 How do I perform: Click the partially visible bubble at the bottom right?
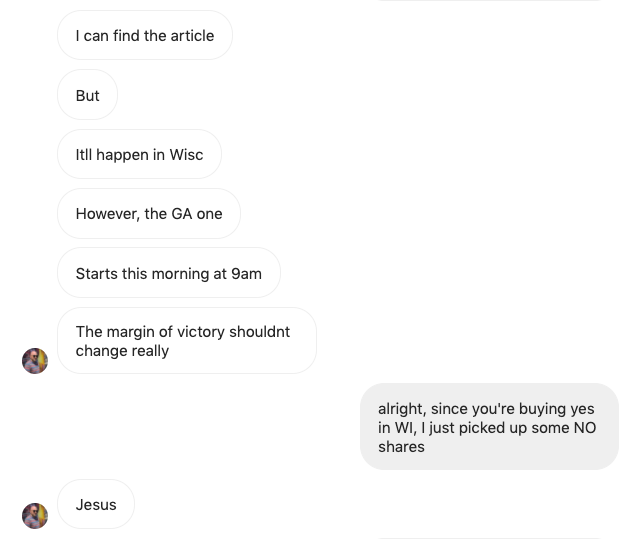[x=489, y=537]
